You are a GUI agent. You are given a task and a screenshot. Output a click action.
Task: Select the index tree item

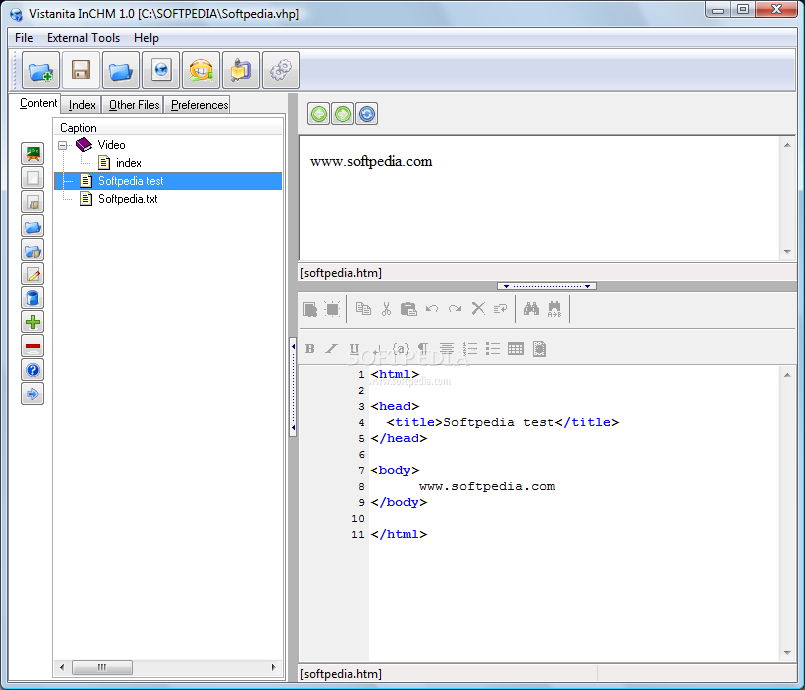[x=128, y=163]
